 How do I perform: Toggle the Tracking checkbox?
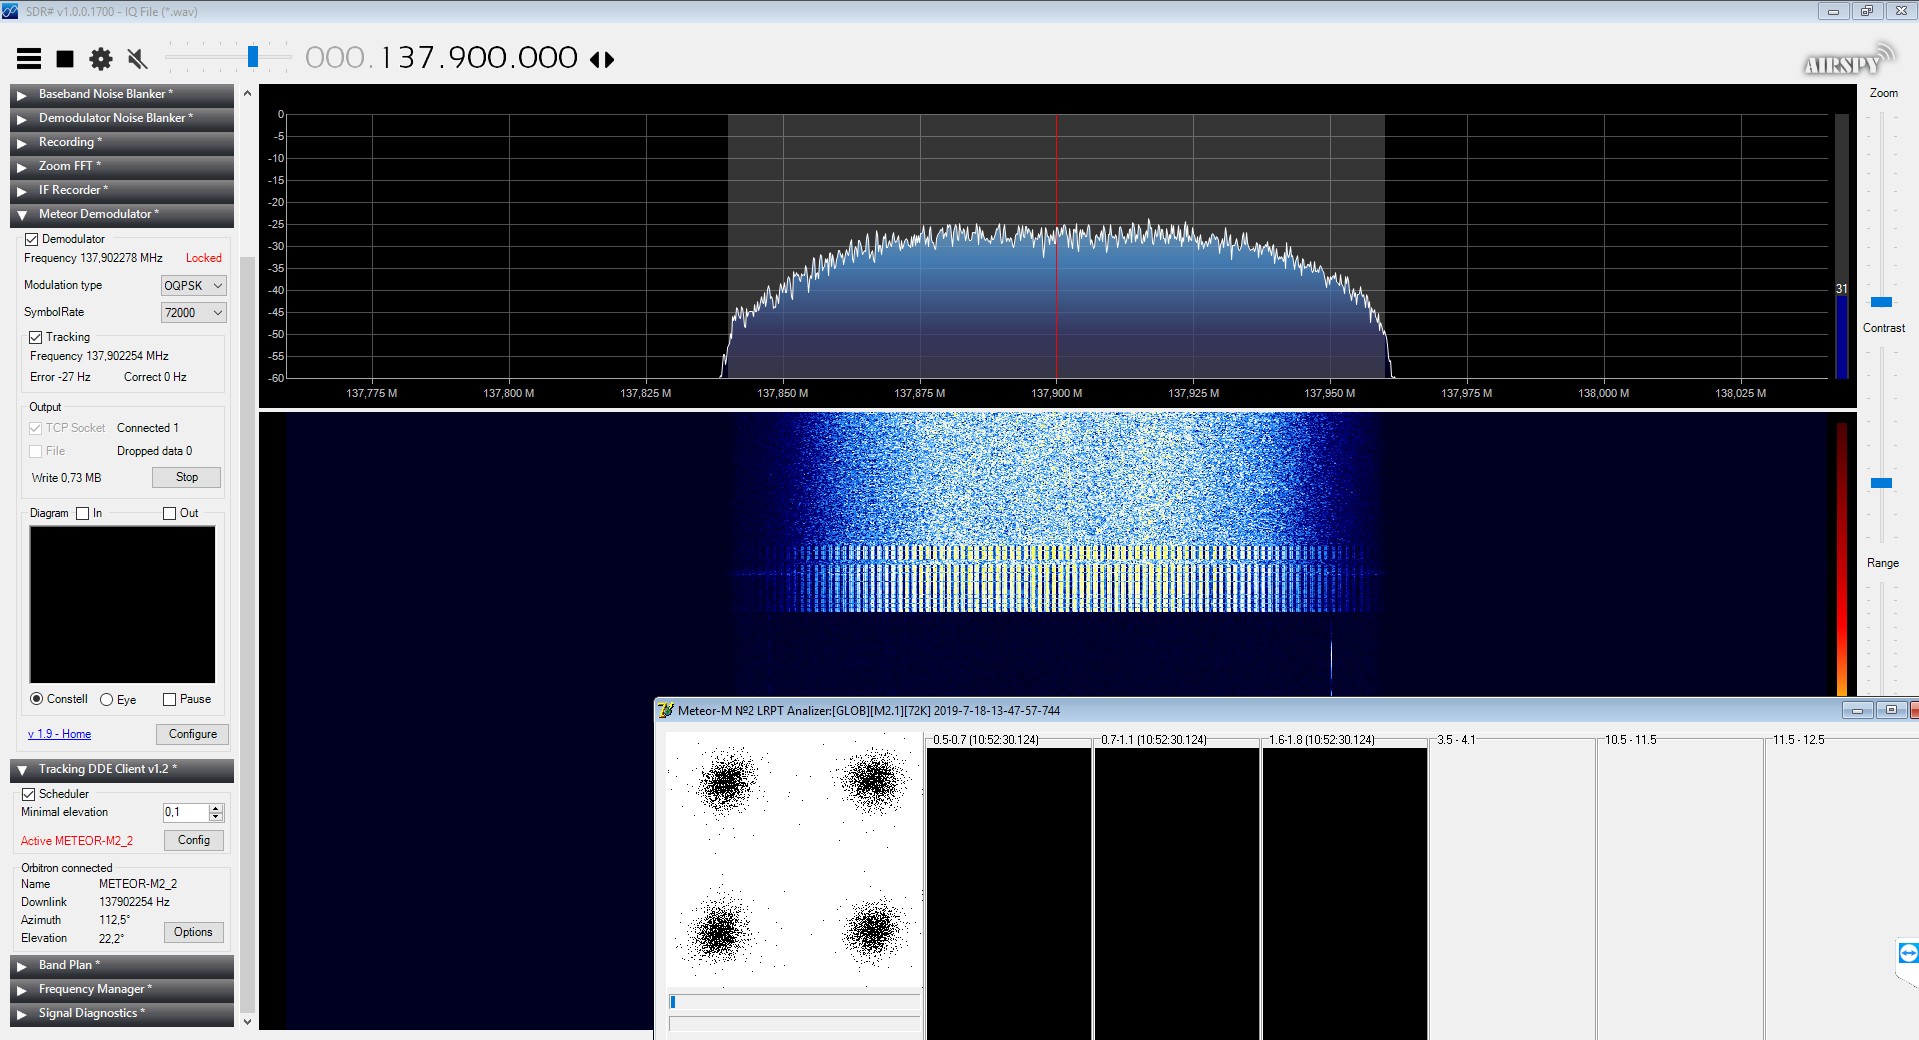36,337
